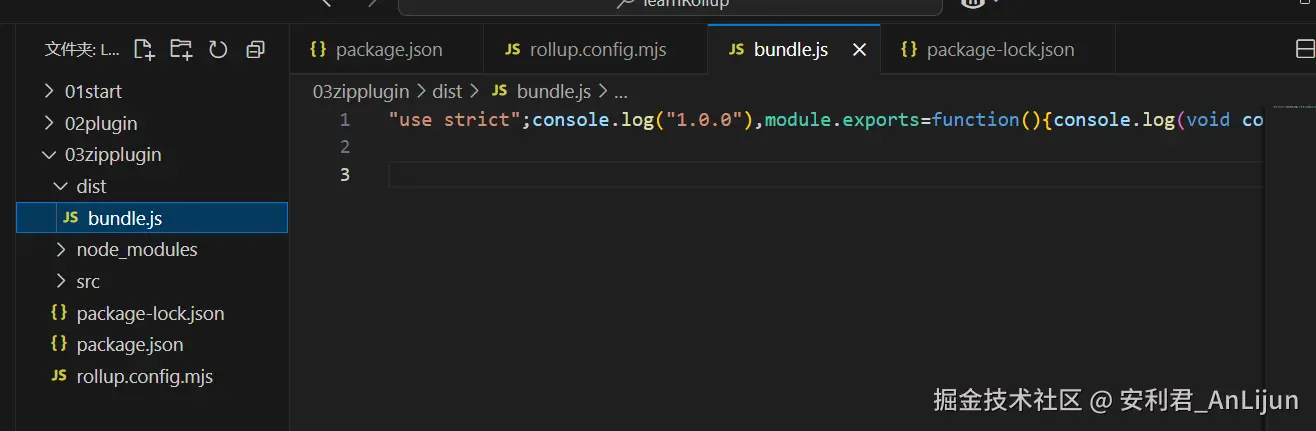
Task: Click the JS icon beside rollup.config.mjs in tree
Action: tap(59, 376)
